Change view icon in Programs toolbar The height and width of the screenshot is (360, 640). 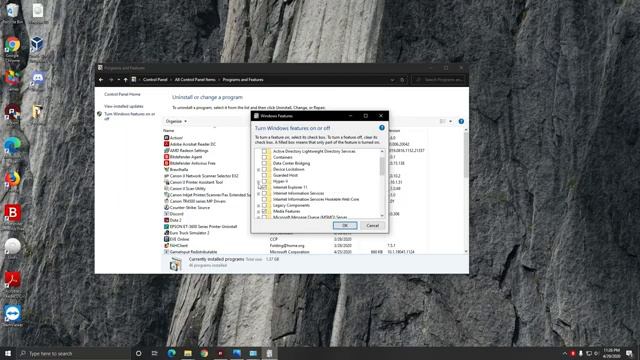tap(442, 121)
